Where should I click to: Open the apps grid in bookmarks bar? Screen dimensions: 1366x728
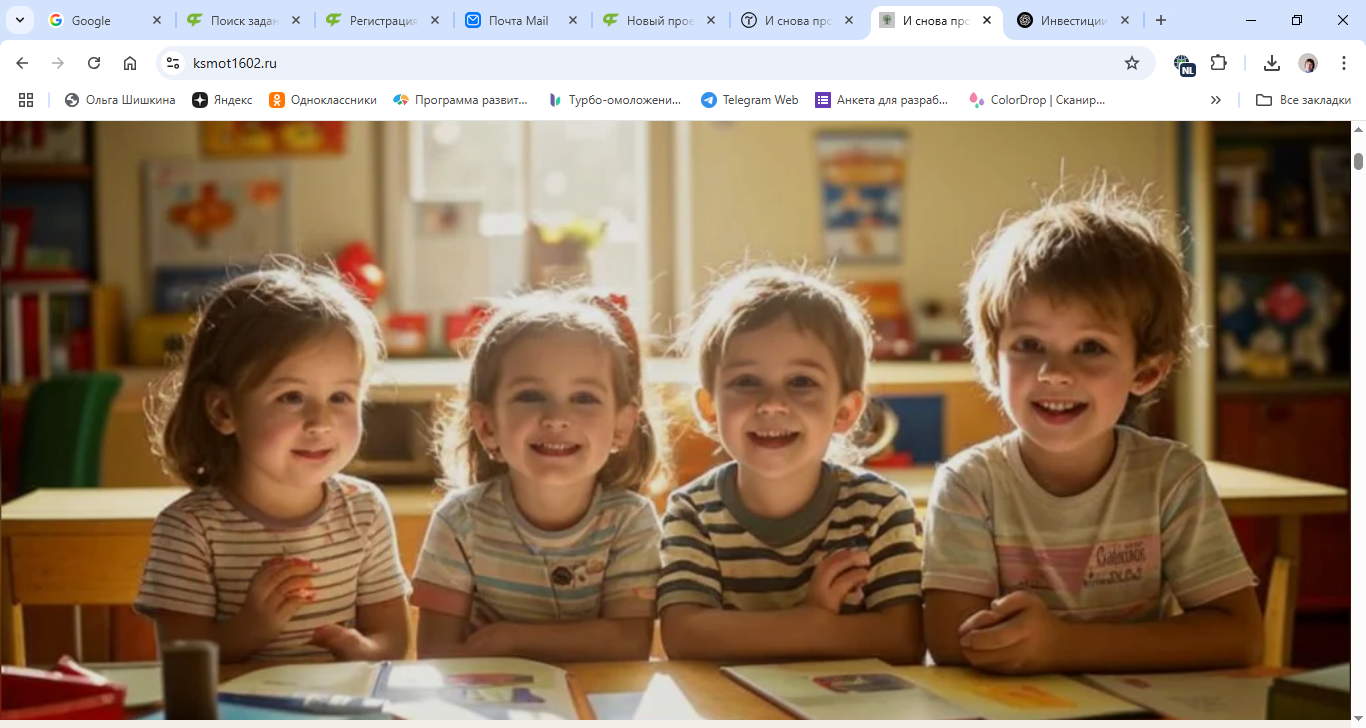coord(26,100)
